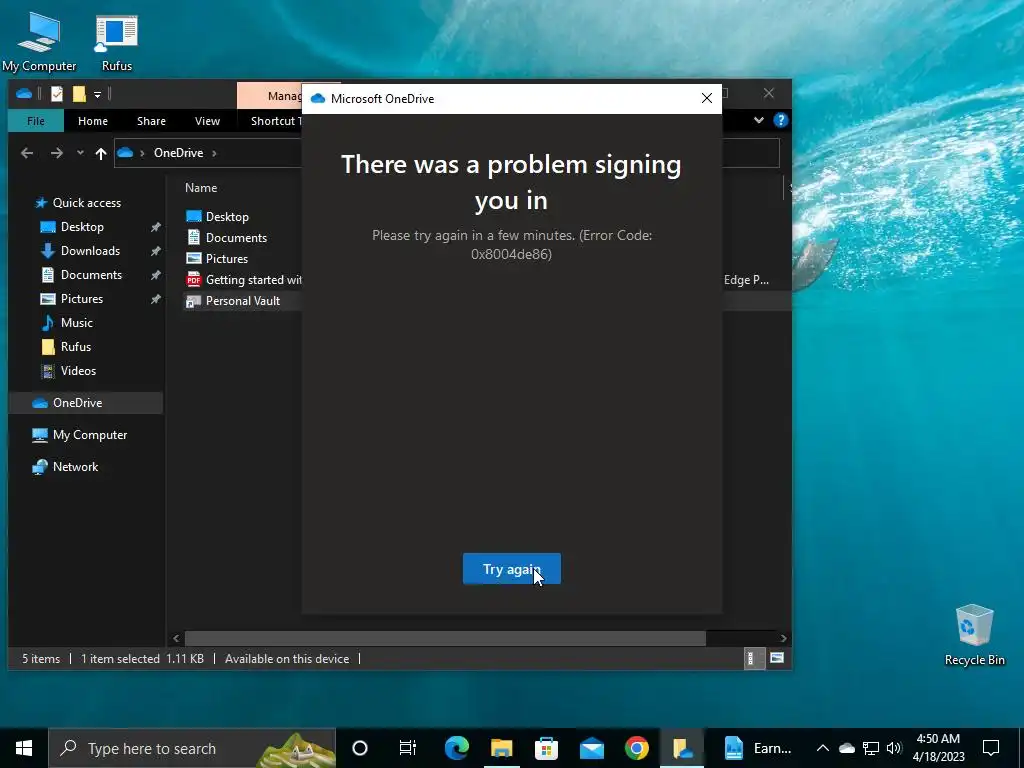Open Desktop under Quick access
Viewport: 1024px width, 768px height.
click(82, 227)
